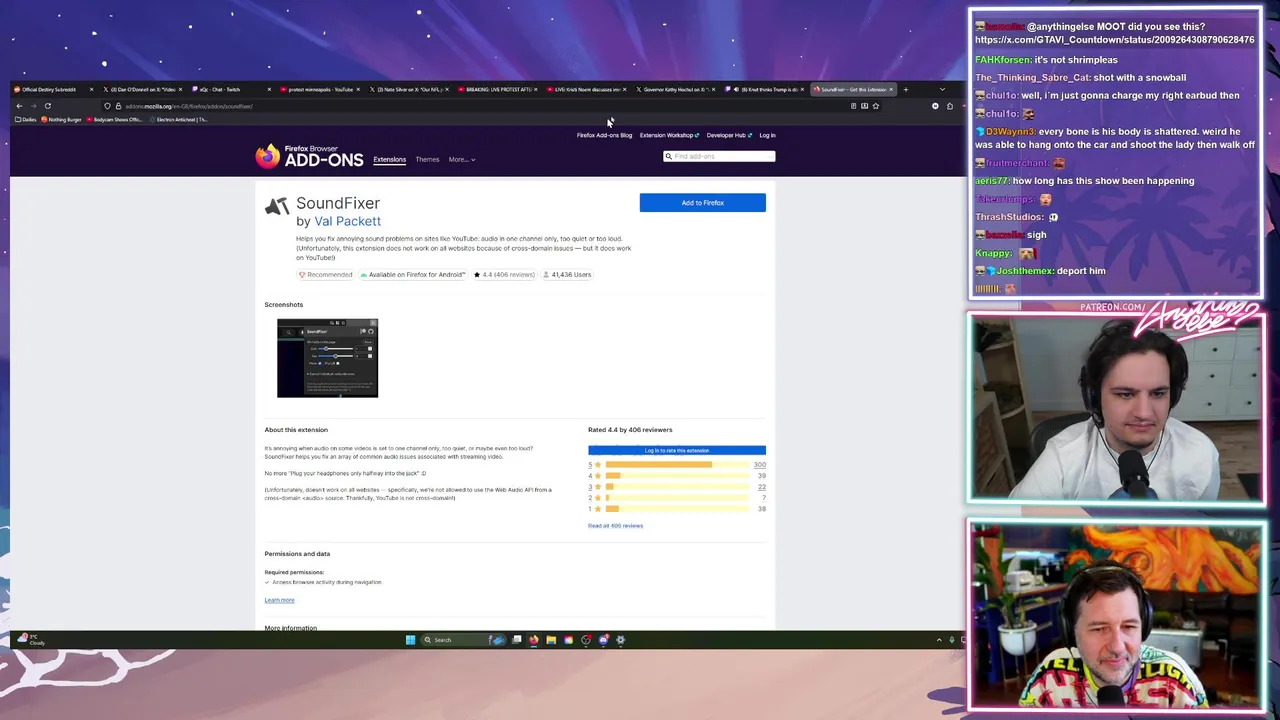Open Task View on the taskbar
This screenshot has width=1280, height=720.
point(517,640)
